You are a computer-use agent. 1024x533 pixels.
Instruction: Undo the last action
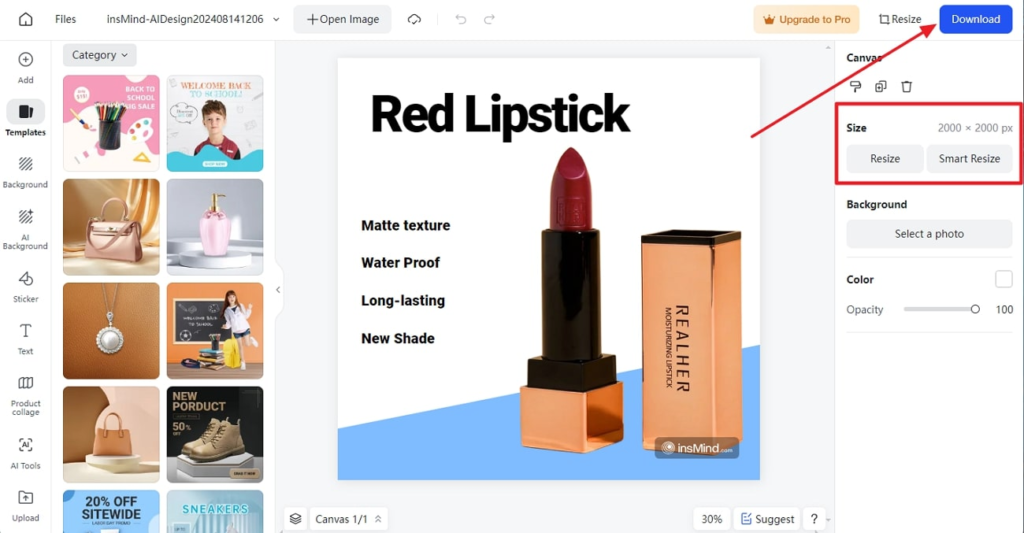pyautogui.click(x=461, y=19)
